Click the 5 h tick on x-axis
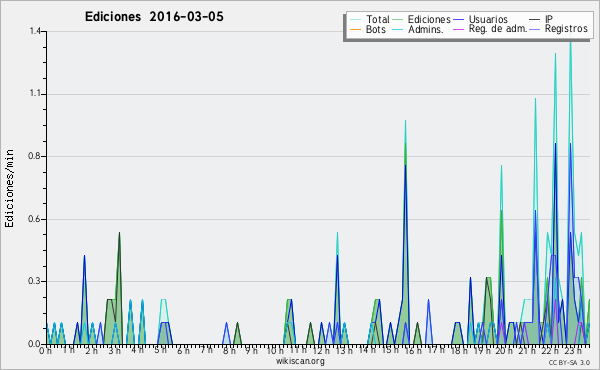600x370 pixels. pyautogui.click(x=161, y=350)
